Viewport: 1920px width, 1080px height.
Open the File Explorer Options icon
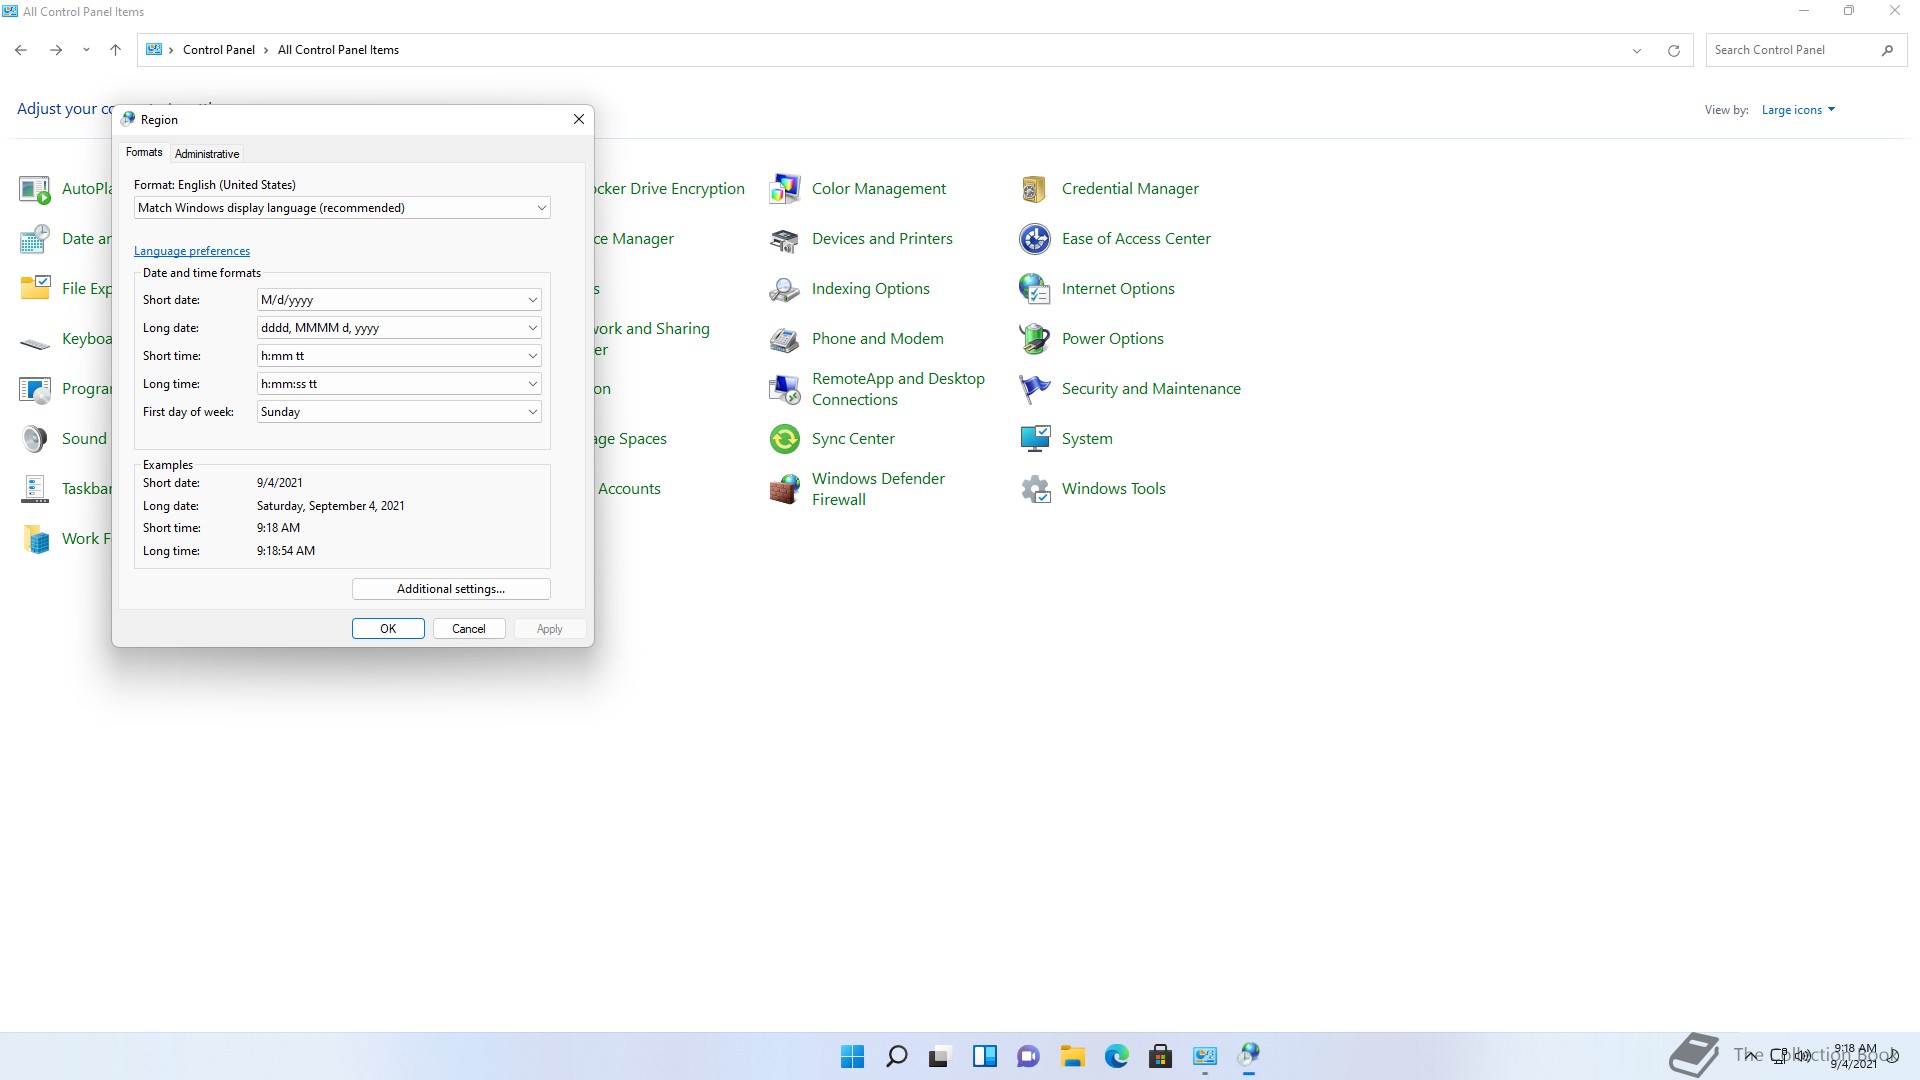(x=35, y=289)
